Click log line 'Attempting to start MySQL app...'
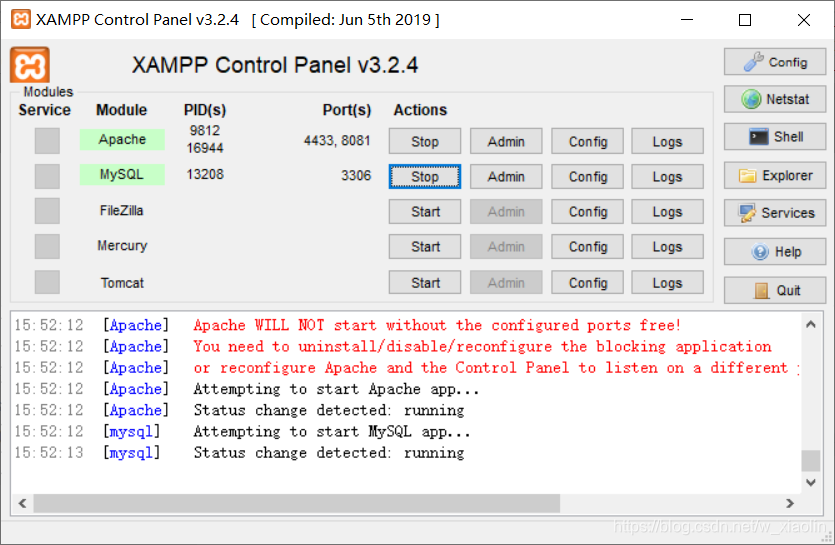The height and width of the screenshot is (545, 835). 332,431
